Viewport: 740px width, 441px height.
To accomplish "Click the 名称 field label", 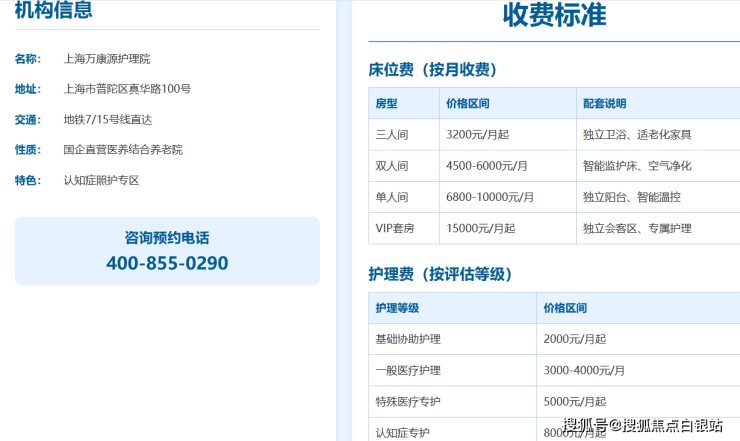I will tap(28, 59).
